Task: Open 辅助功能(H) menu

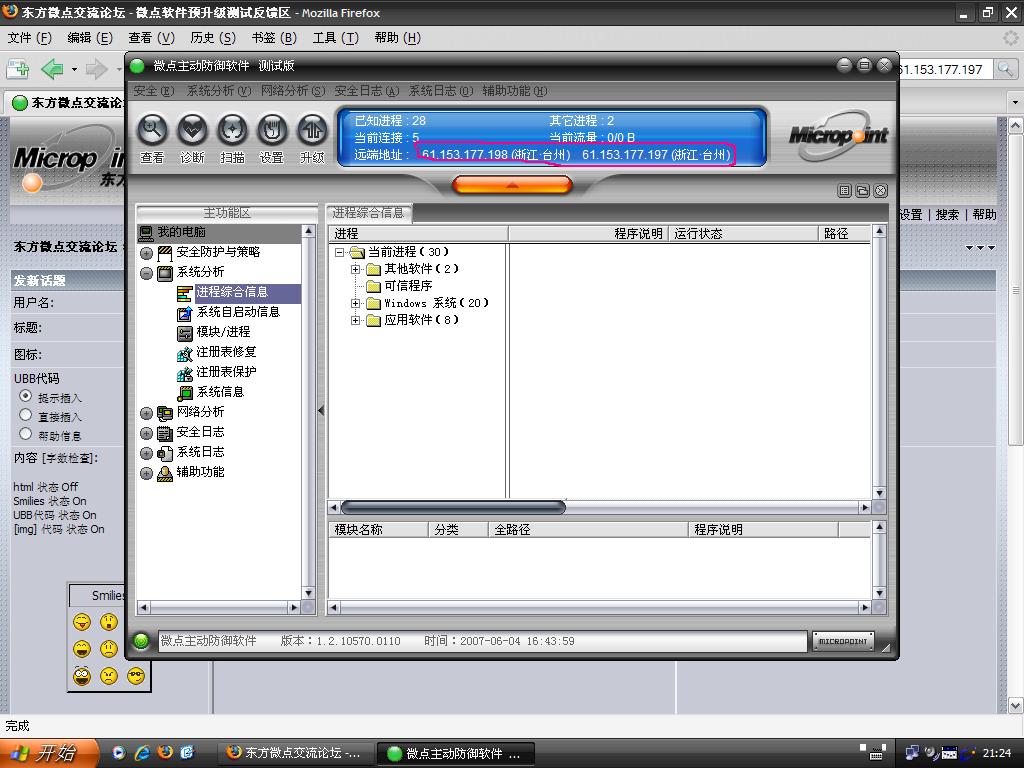Action: click(x=515, y=91)
